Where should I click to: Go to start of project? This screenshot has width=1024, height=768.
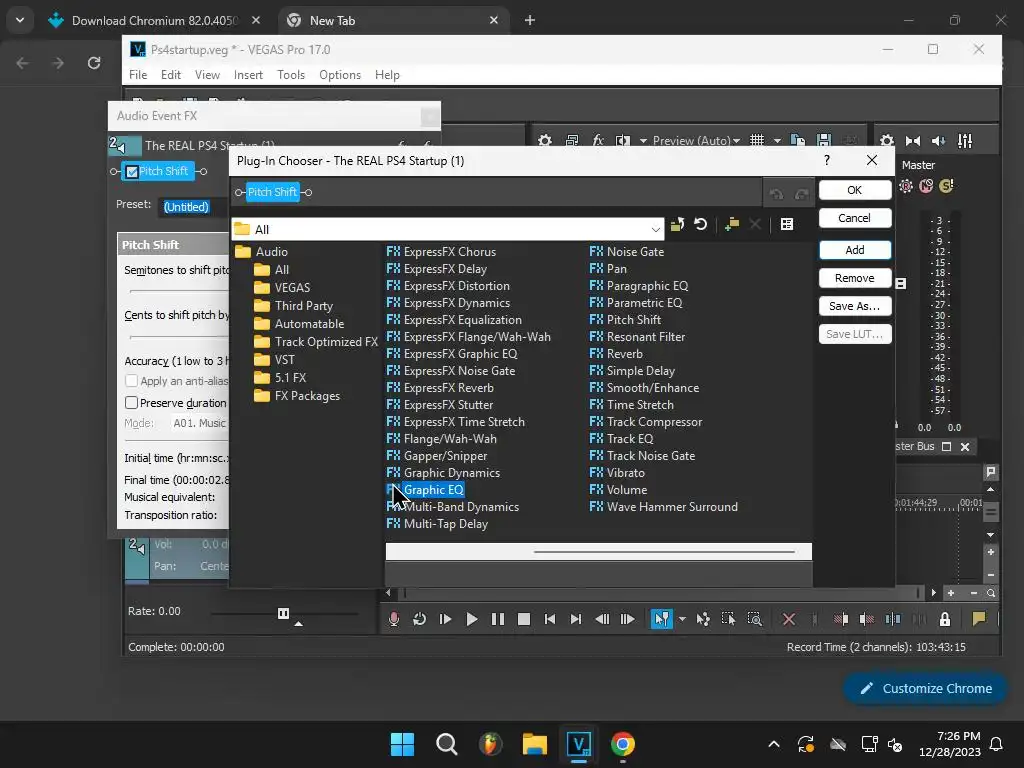coord(550,618)
